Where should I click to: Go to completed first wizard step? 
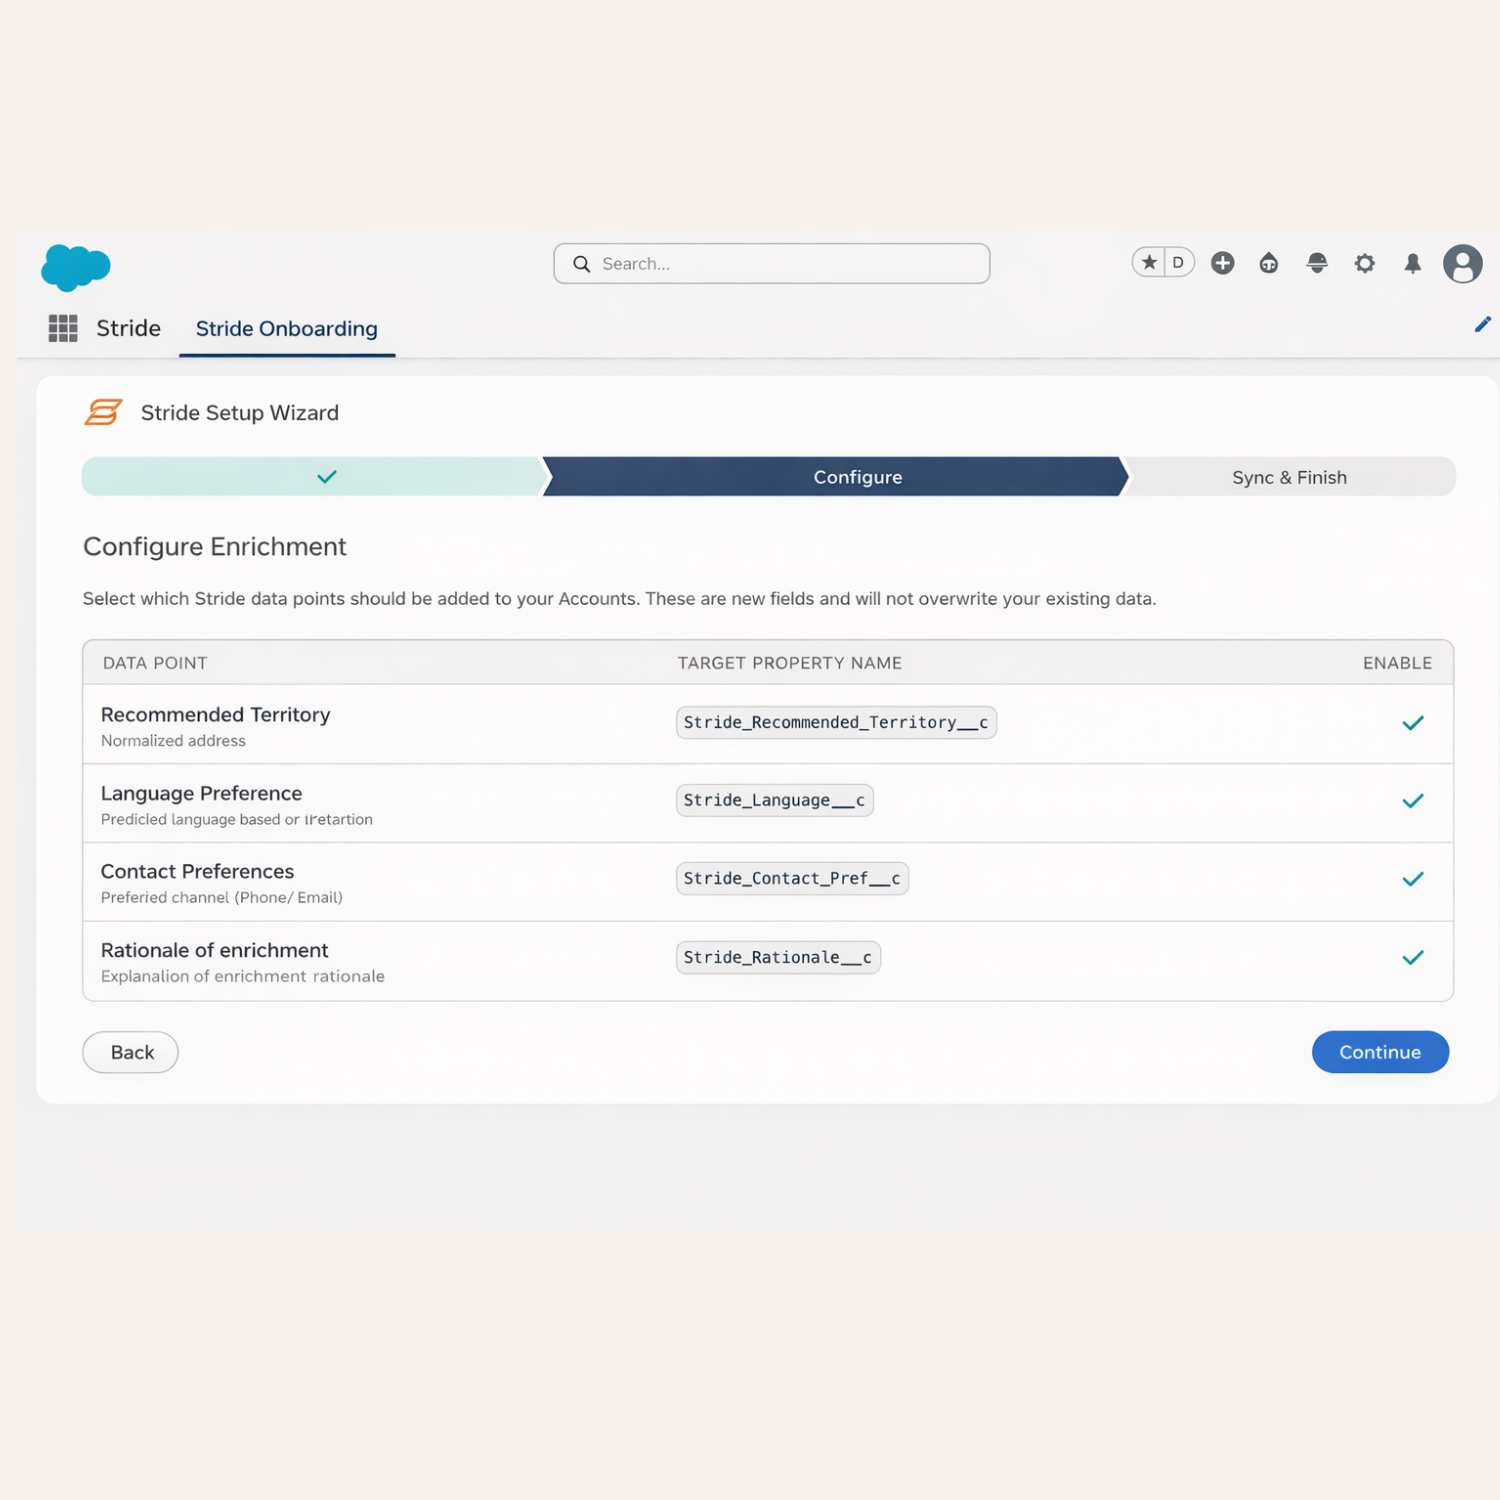(x=314, y=477)
